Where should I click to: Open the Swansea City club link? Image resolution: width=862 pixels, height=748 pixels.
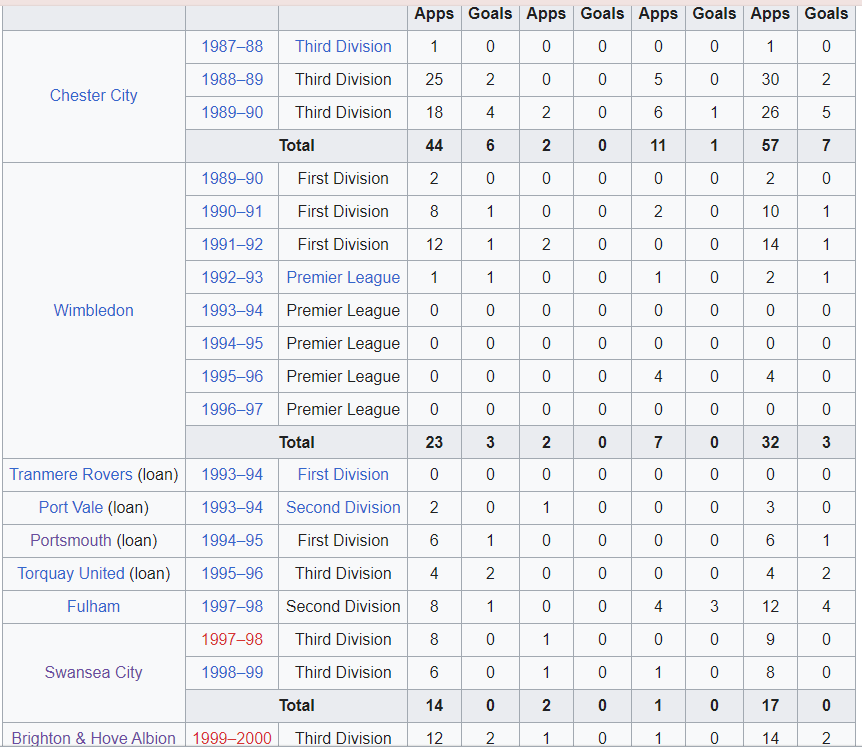(93, 672)
